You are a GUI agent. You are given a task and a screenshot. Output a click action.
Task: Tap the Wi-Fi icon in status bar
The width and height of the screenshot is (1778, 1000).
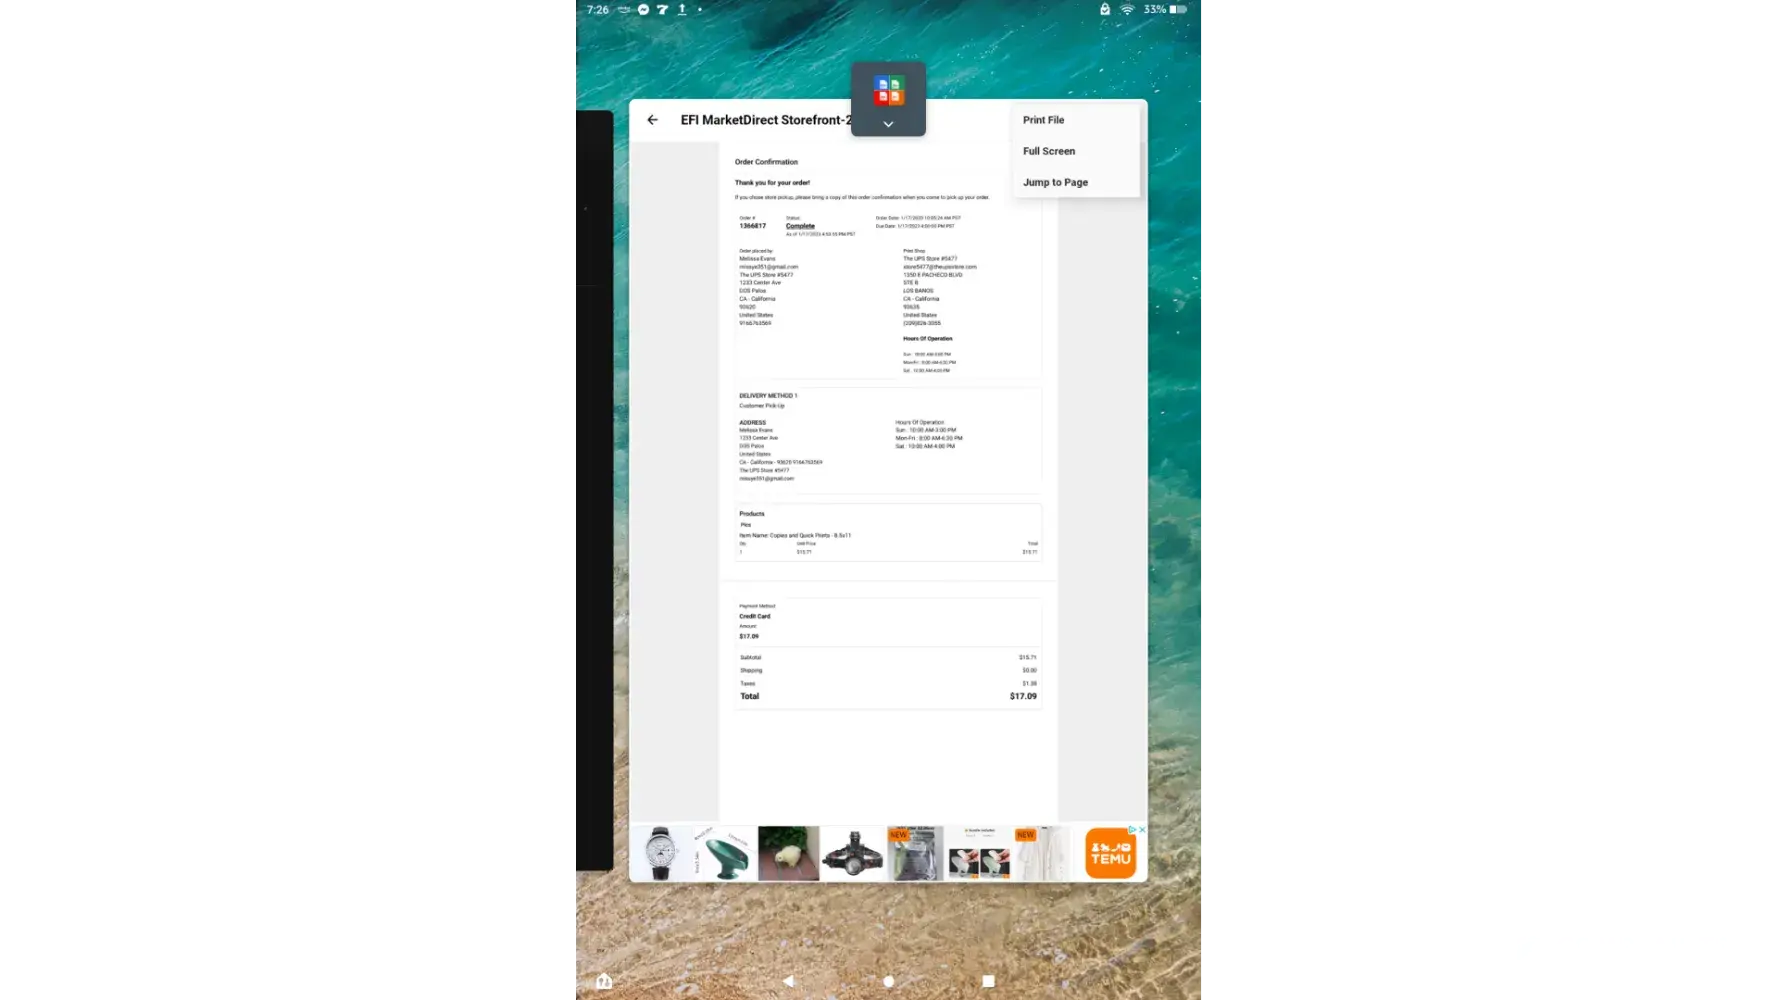click(1127, 9)
